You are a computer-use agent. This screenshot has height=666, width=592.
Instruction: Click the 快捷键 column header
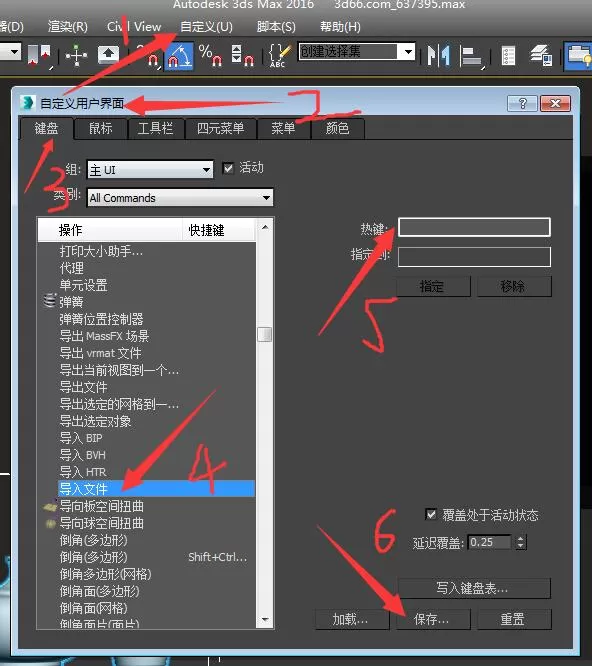[219, 230]
